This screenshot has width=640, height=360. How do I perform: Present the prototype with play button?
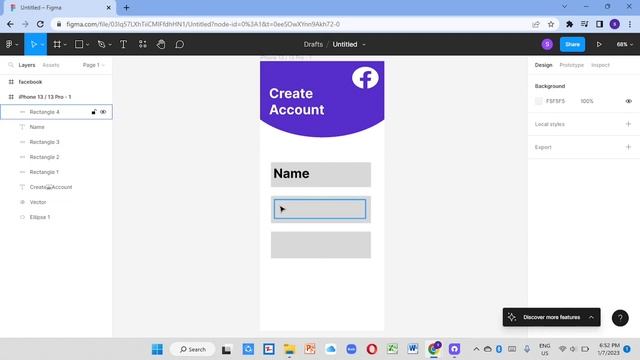(x=599, y=44)
